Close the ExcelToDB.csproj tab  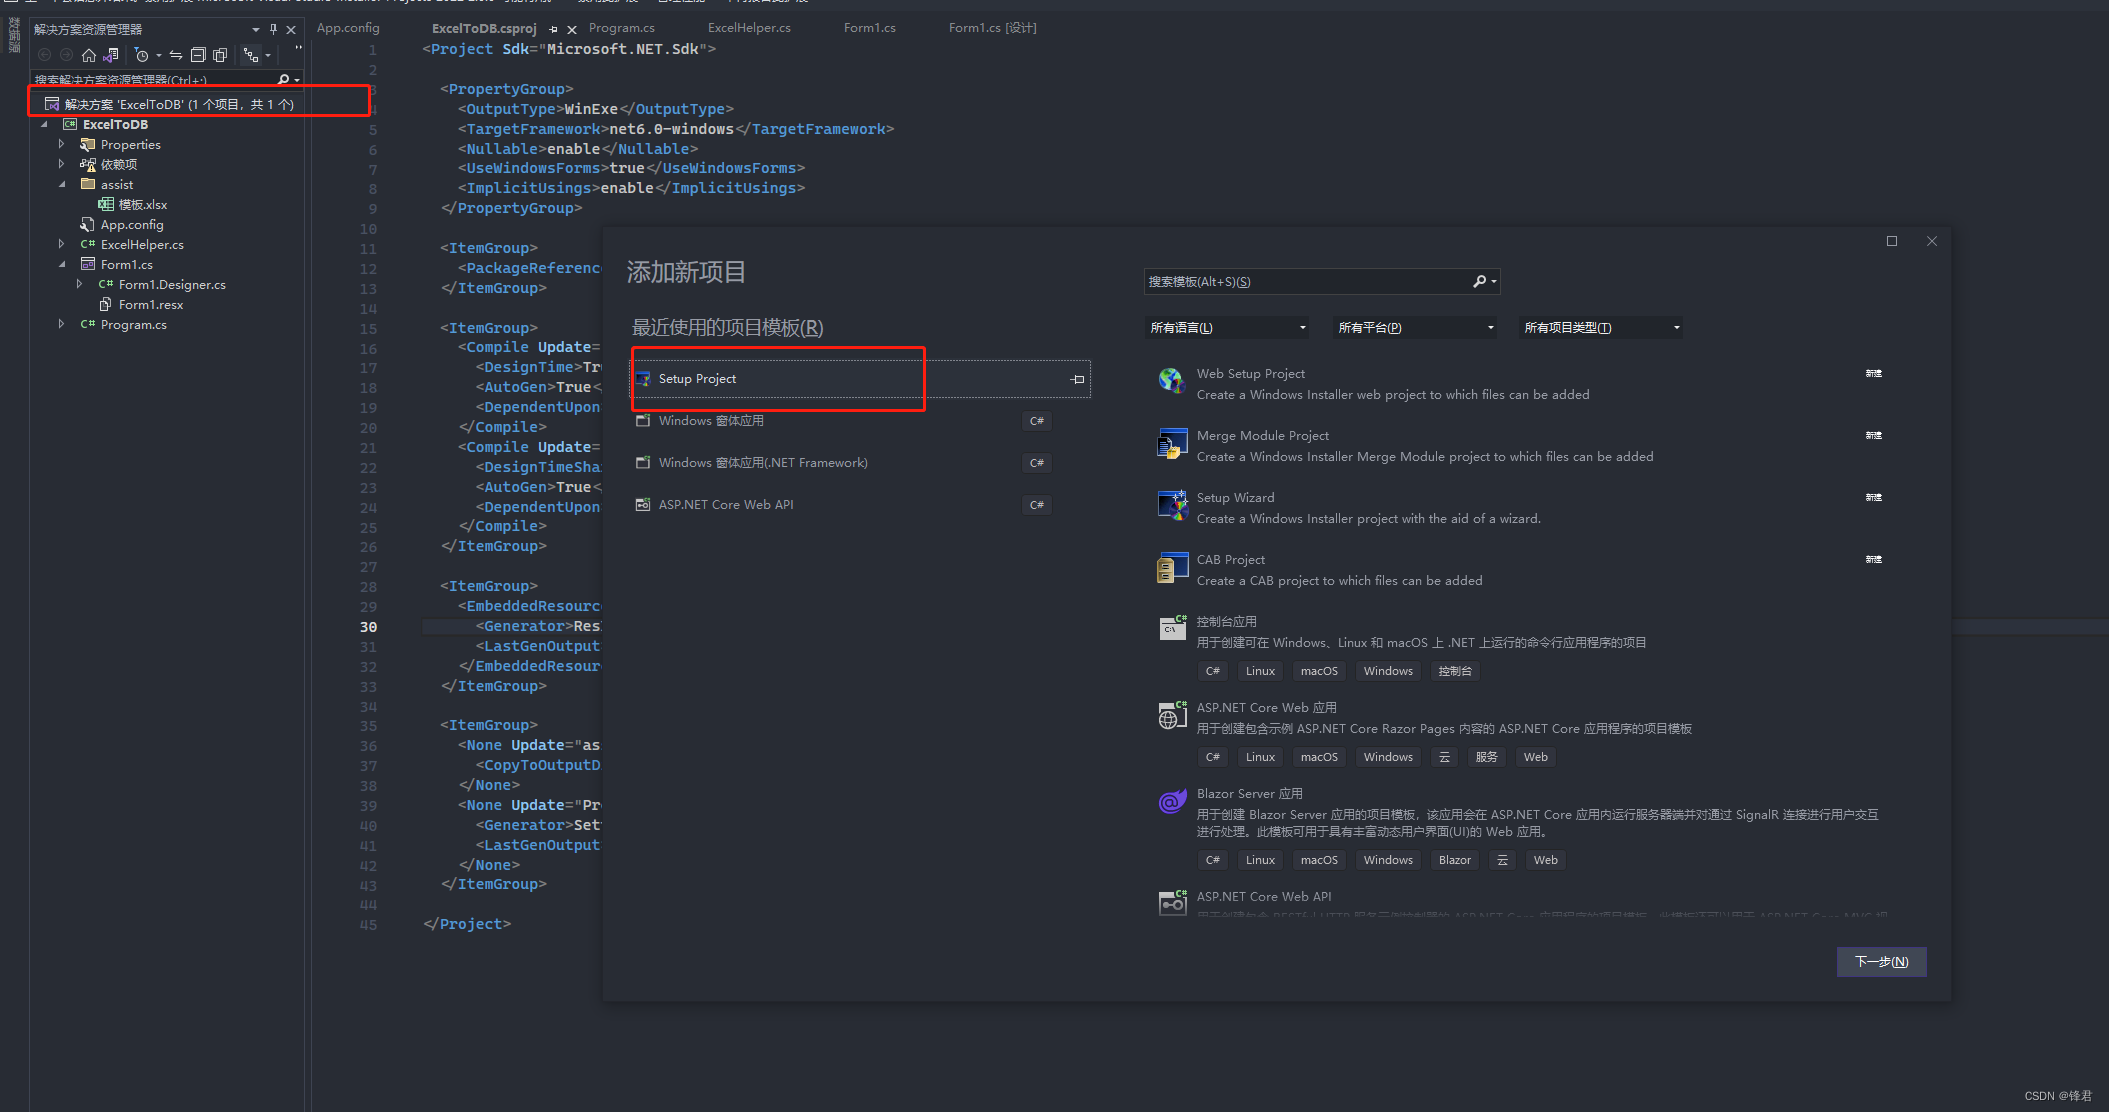[x=572, y=30]
